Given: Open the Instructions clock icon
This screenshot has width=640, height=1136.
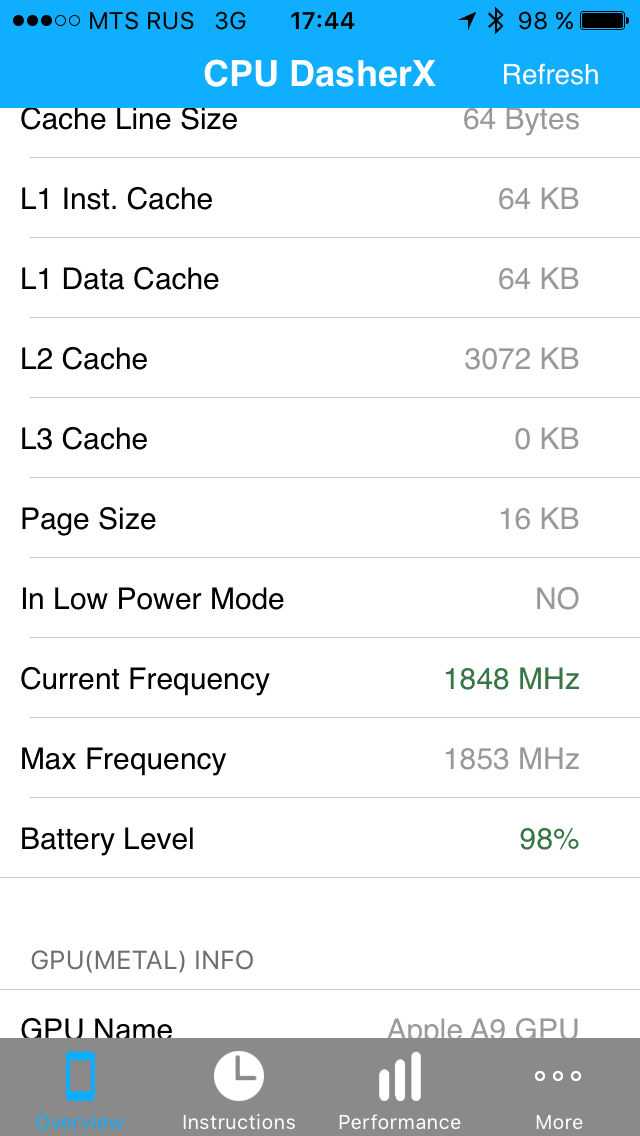Looking at the screenshot, I should [239, 1077].
